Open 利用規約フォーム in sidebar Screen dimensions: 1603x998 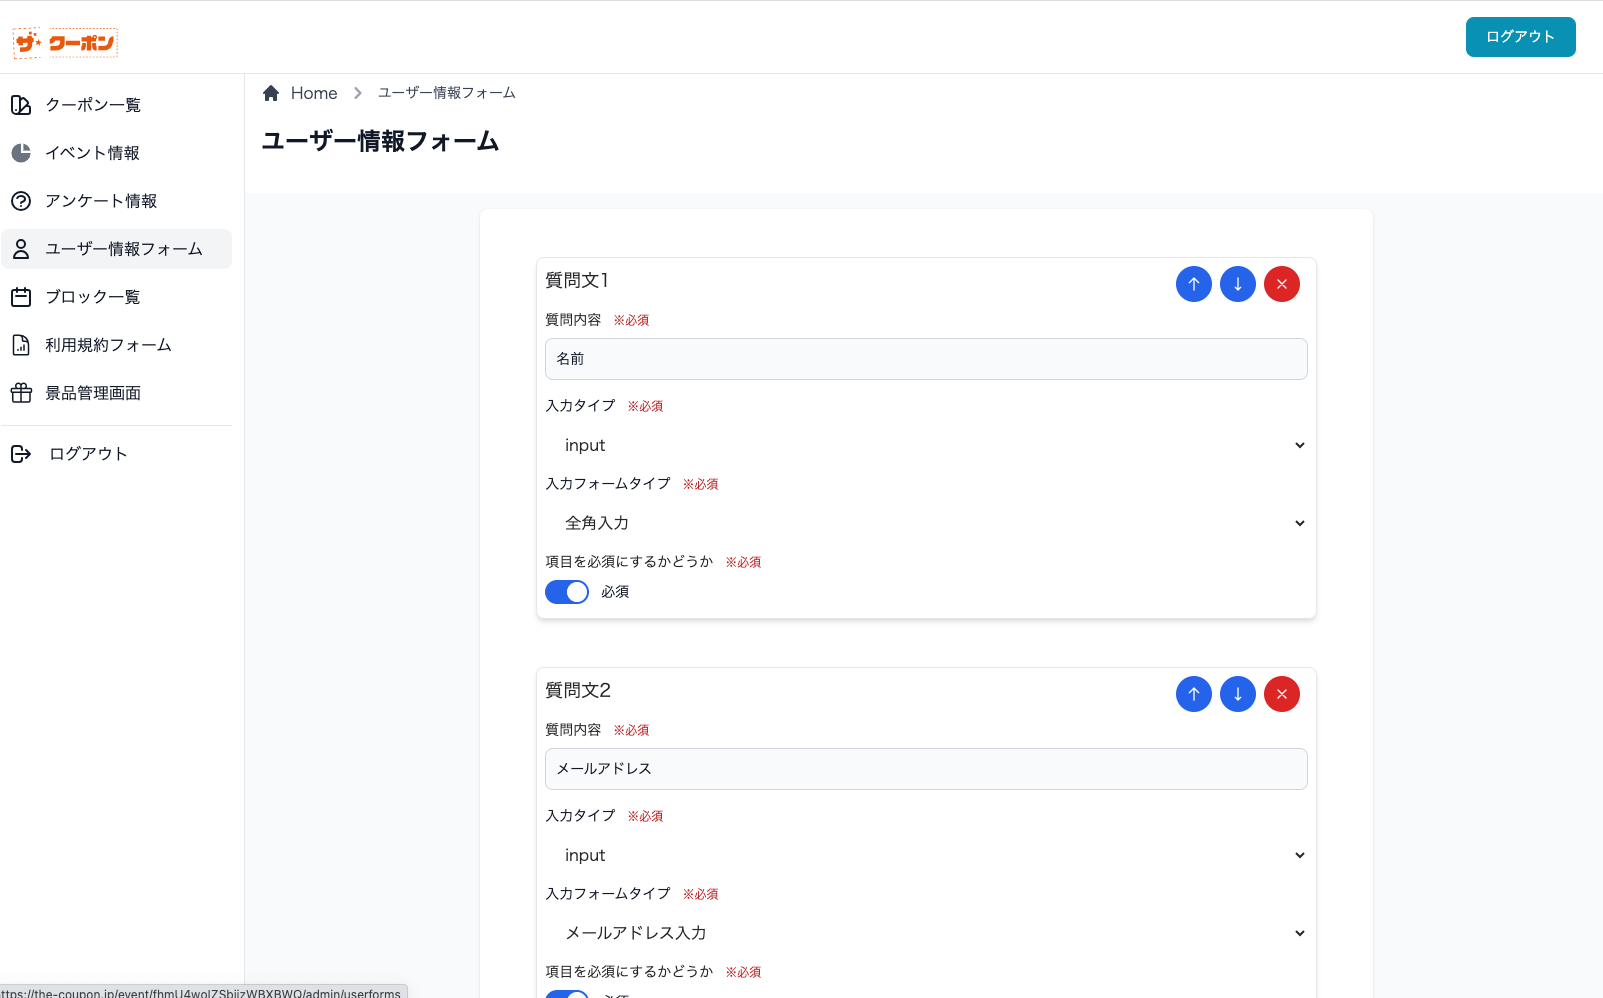(x=116, y=345)
